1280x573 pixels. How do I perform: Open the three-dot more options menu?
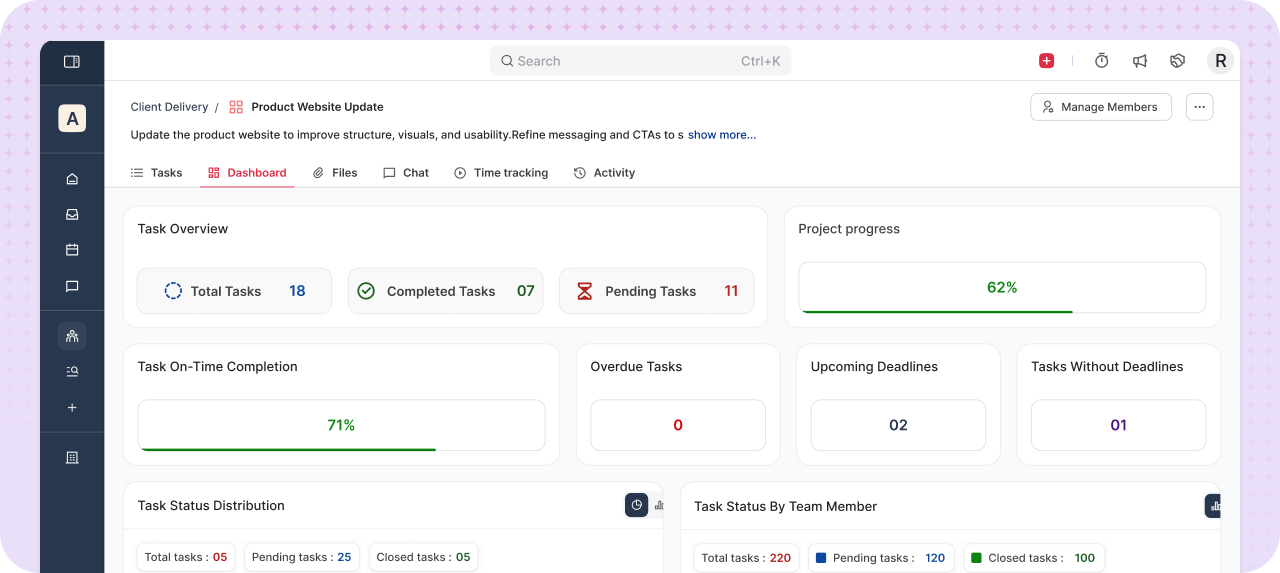tap(1199, 107)
